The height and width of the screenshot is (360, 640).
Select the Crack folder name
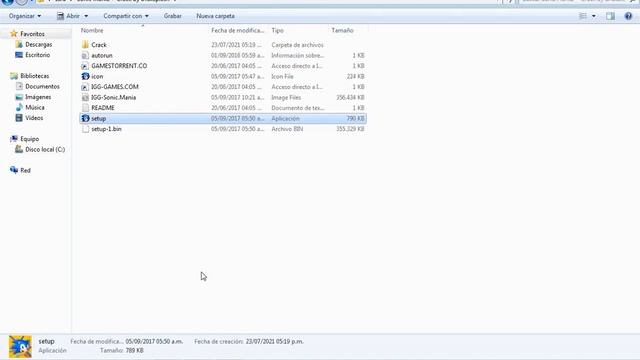point(99,45)
